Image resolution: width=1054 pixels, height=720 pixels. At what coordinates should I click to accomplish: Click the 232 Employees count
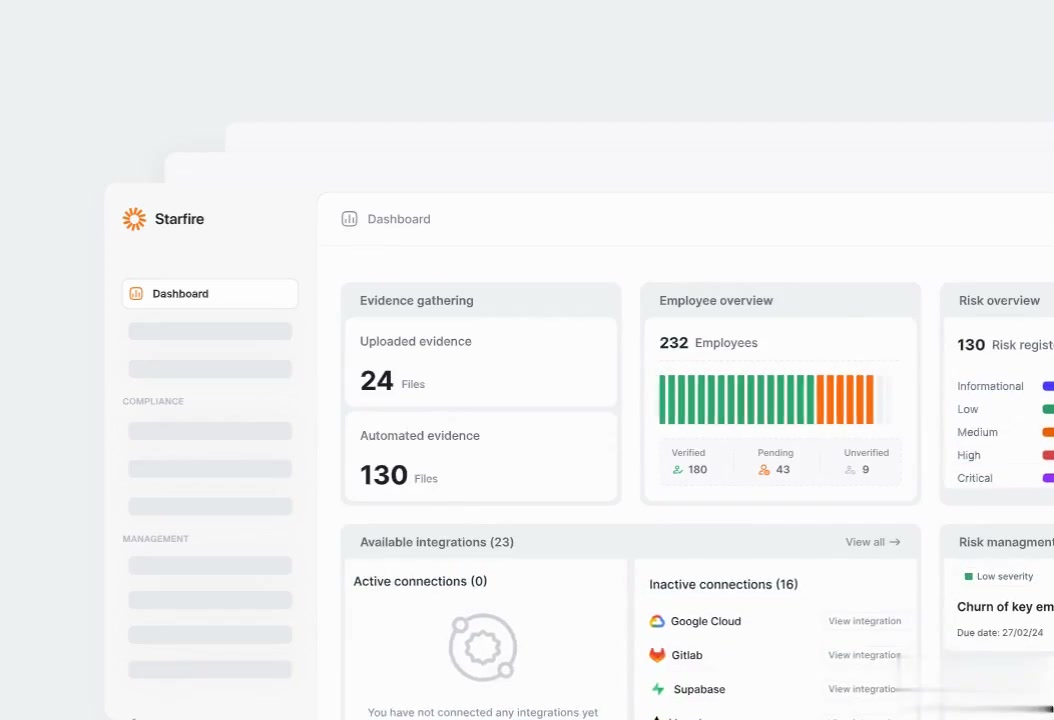point(708,343)
